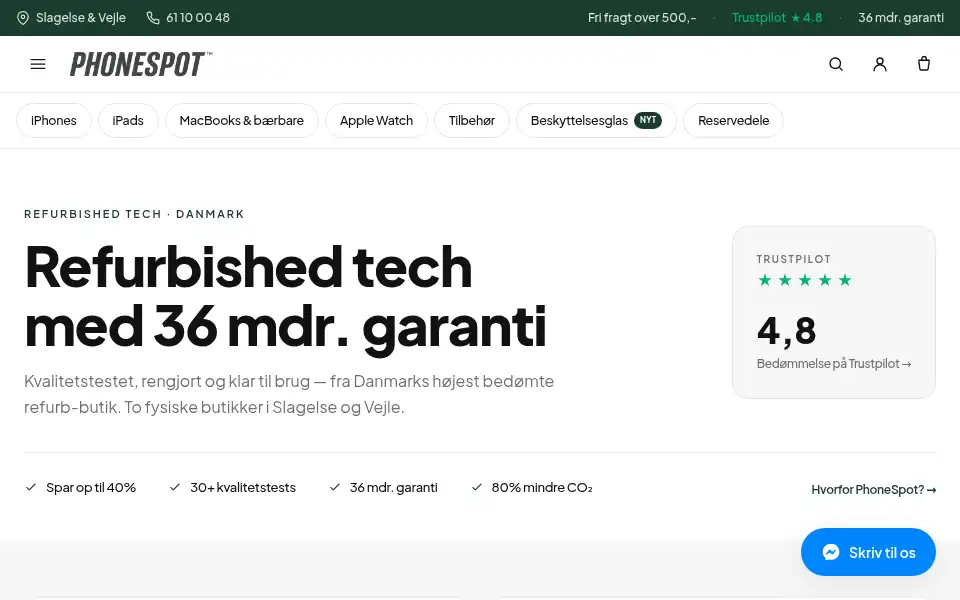Click REFURBISHED TECH · DANMARK label

tap(134, 214)
